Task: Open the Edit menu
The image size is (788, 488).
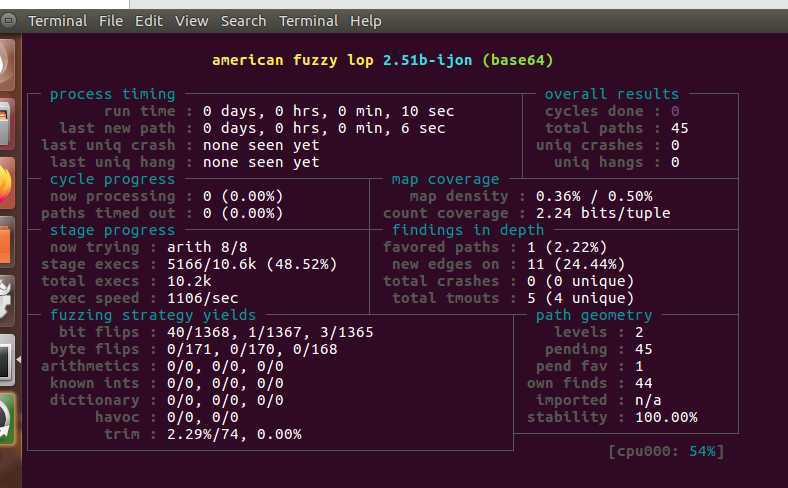Action: 149,21
